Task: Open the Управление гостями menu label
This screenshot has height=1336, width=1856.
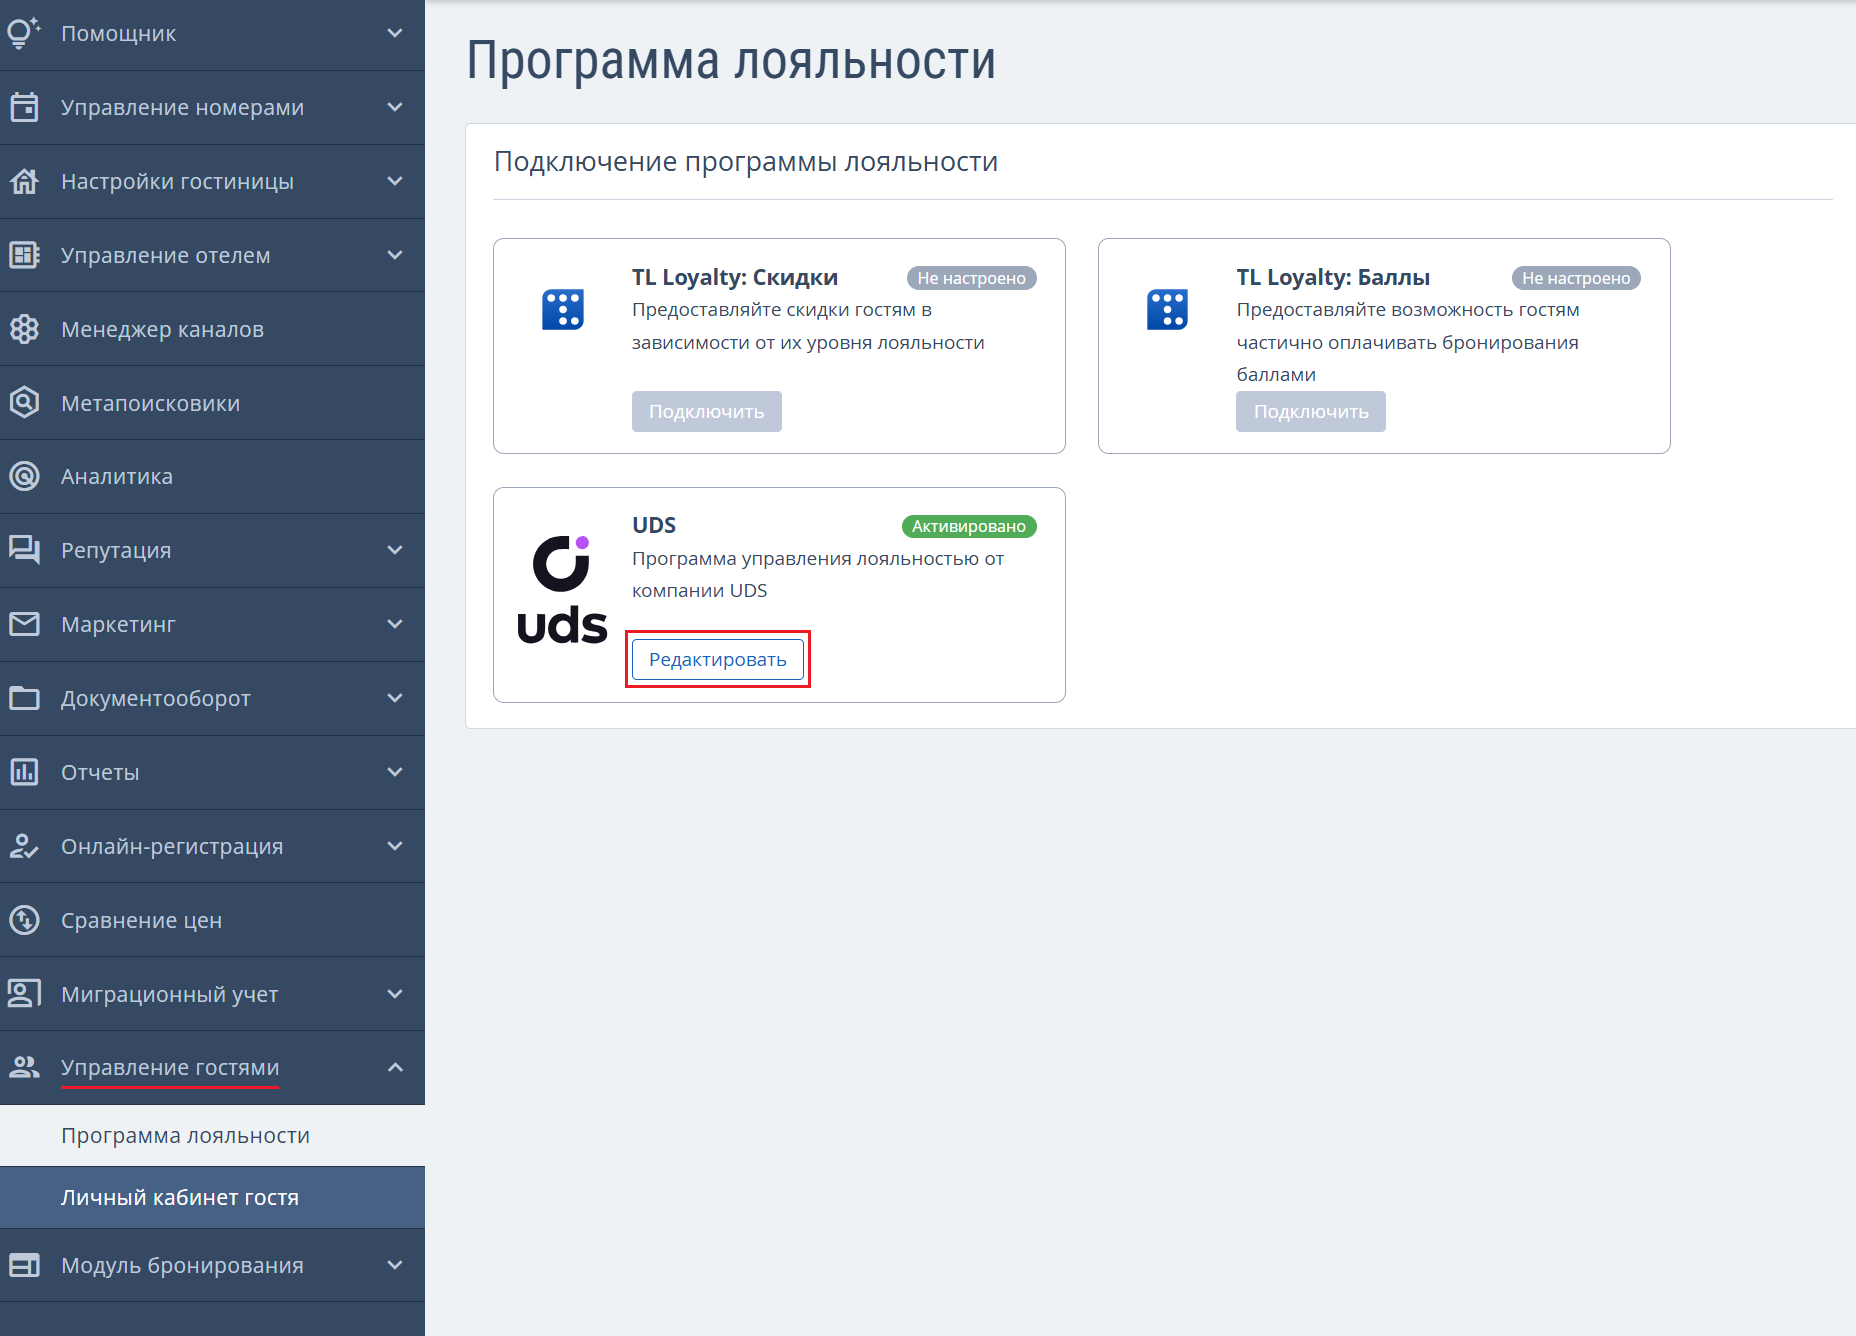Action: (170, 1067)
